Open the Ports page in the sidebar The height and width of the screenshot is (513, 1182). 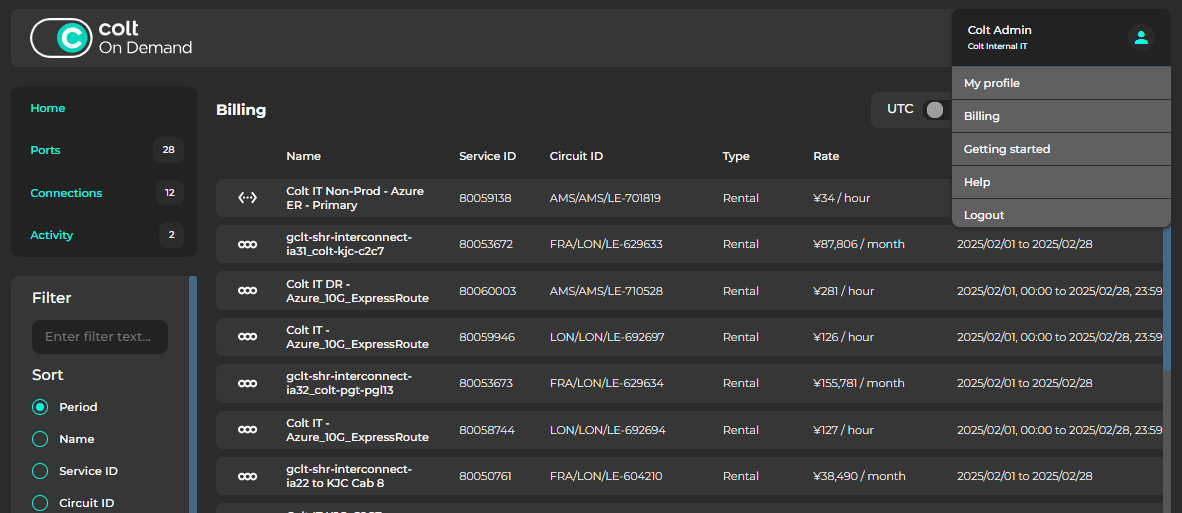tap(46, 150)
